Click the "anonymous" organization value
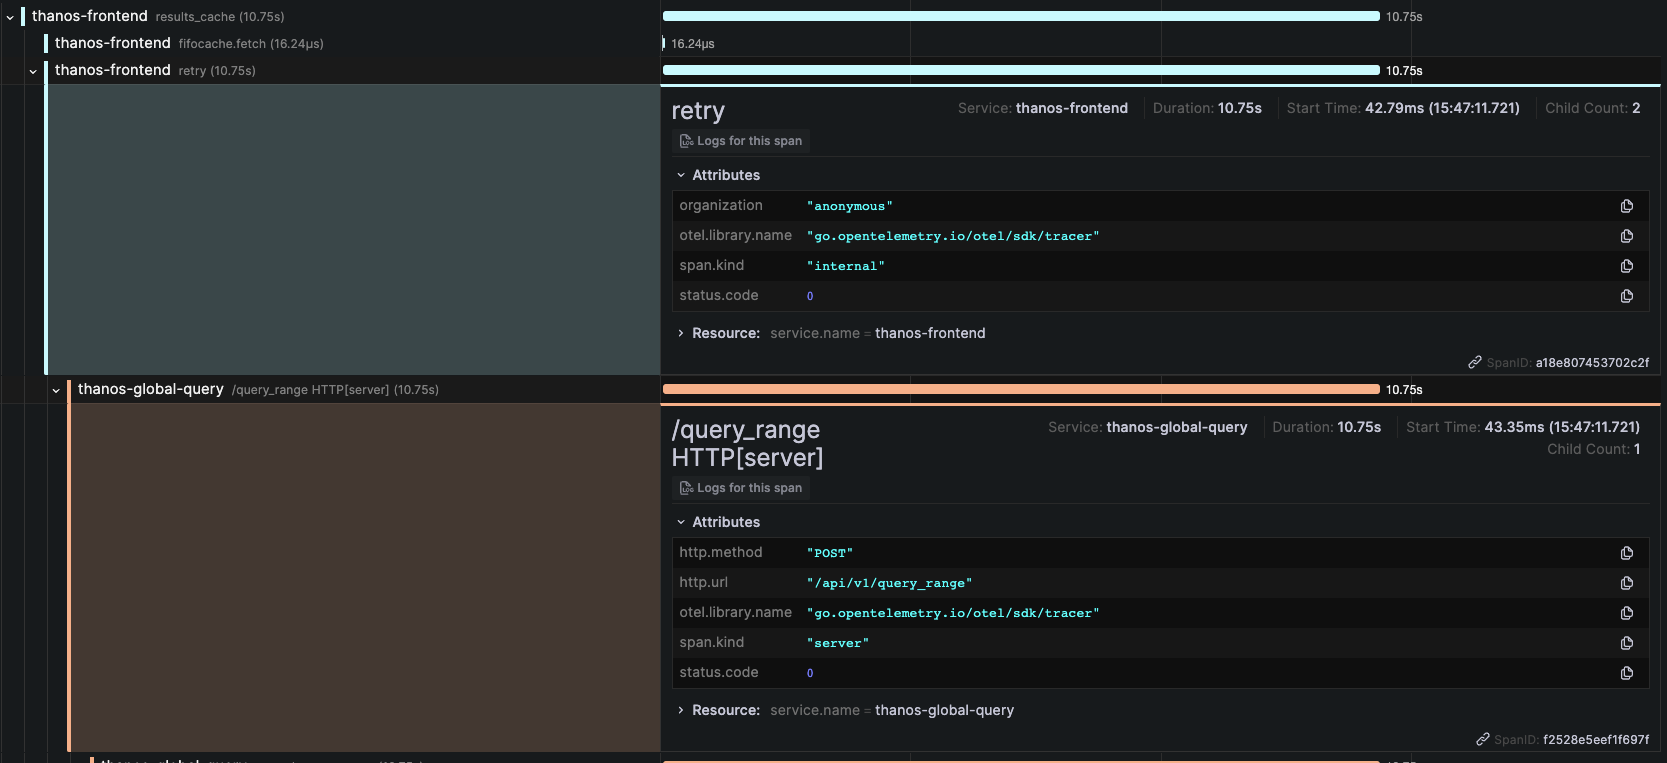 pyautogui.click(x=850, y=206)
